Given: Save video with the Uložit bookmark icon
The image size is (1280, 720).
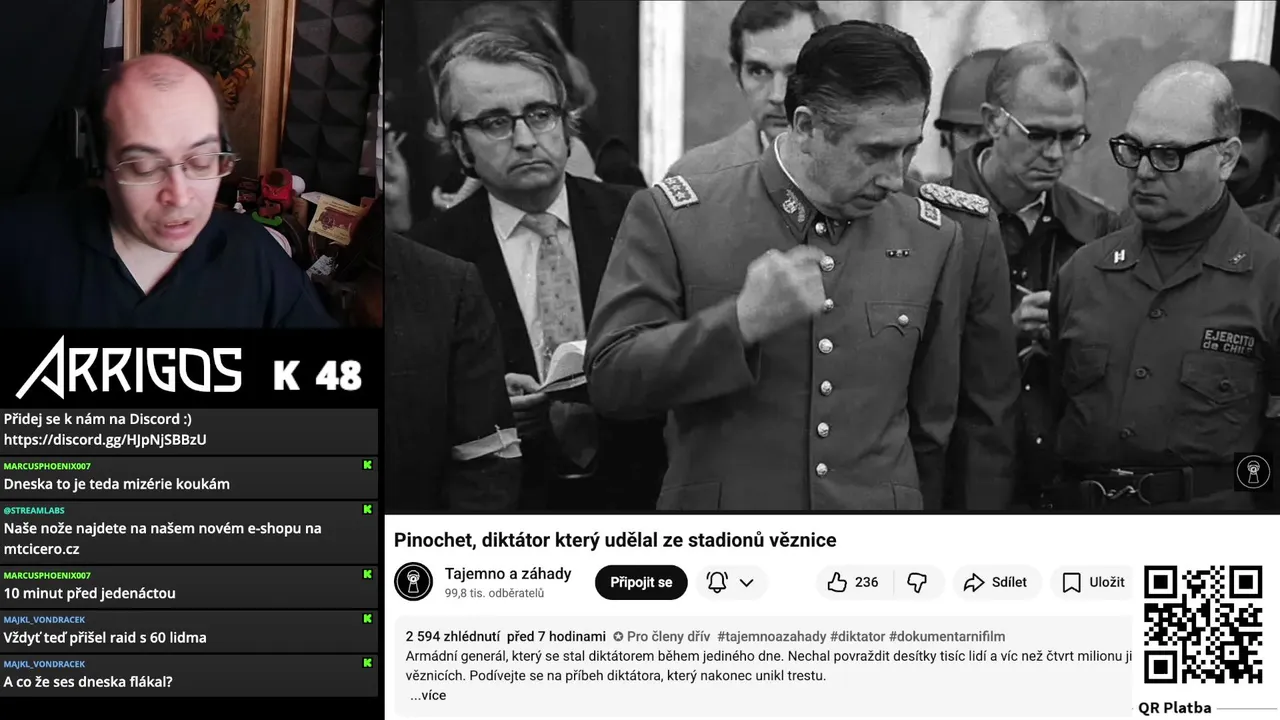Looking at the screenshot, I should click(1071, 582).
